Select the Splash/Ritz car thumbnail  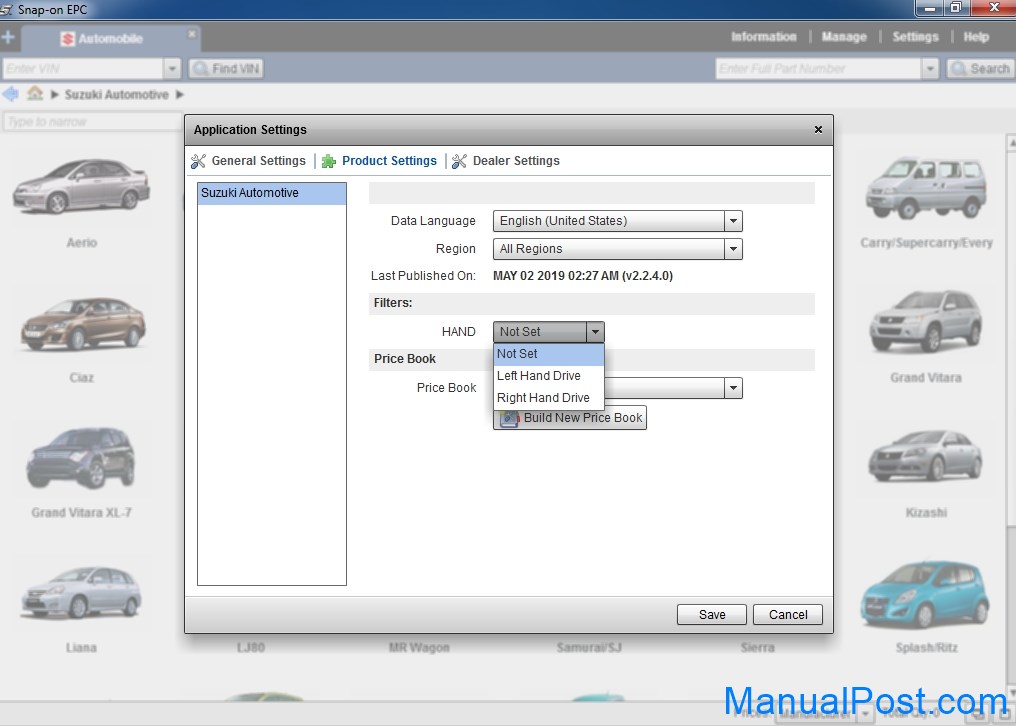[x=925, y=594]
